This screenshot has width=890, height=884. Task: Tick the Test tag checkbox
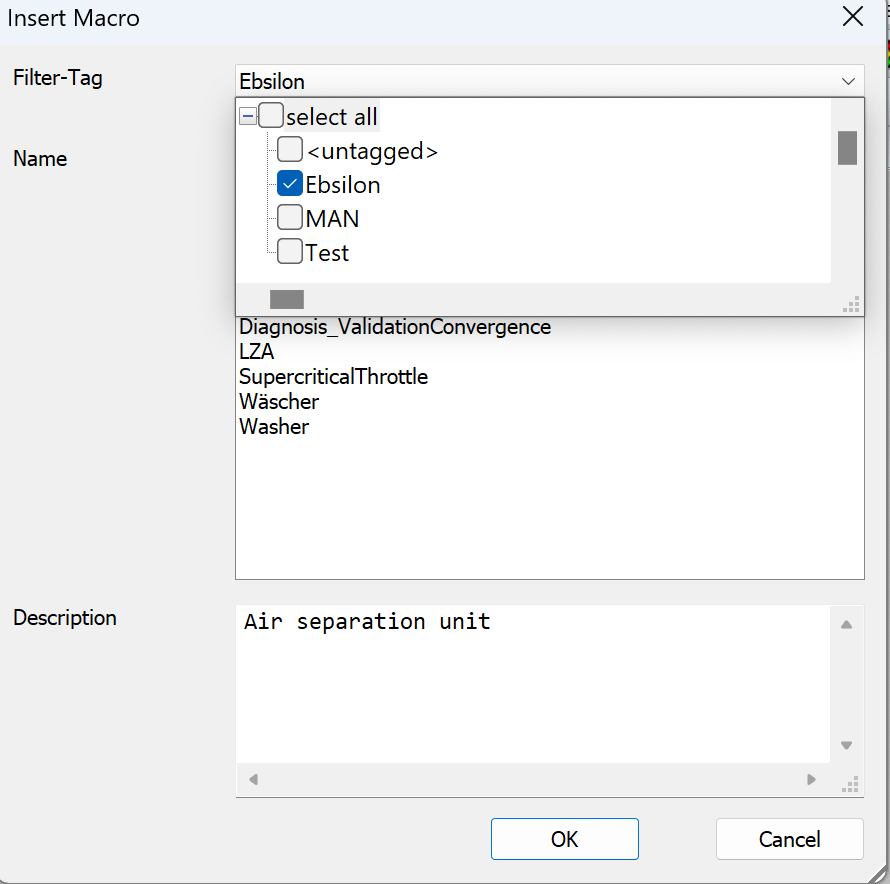pos(289,251)
